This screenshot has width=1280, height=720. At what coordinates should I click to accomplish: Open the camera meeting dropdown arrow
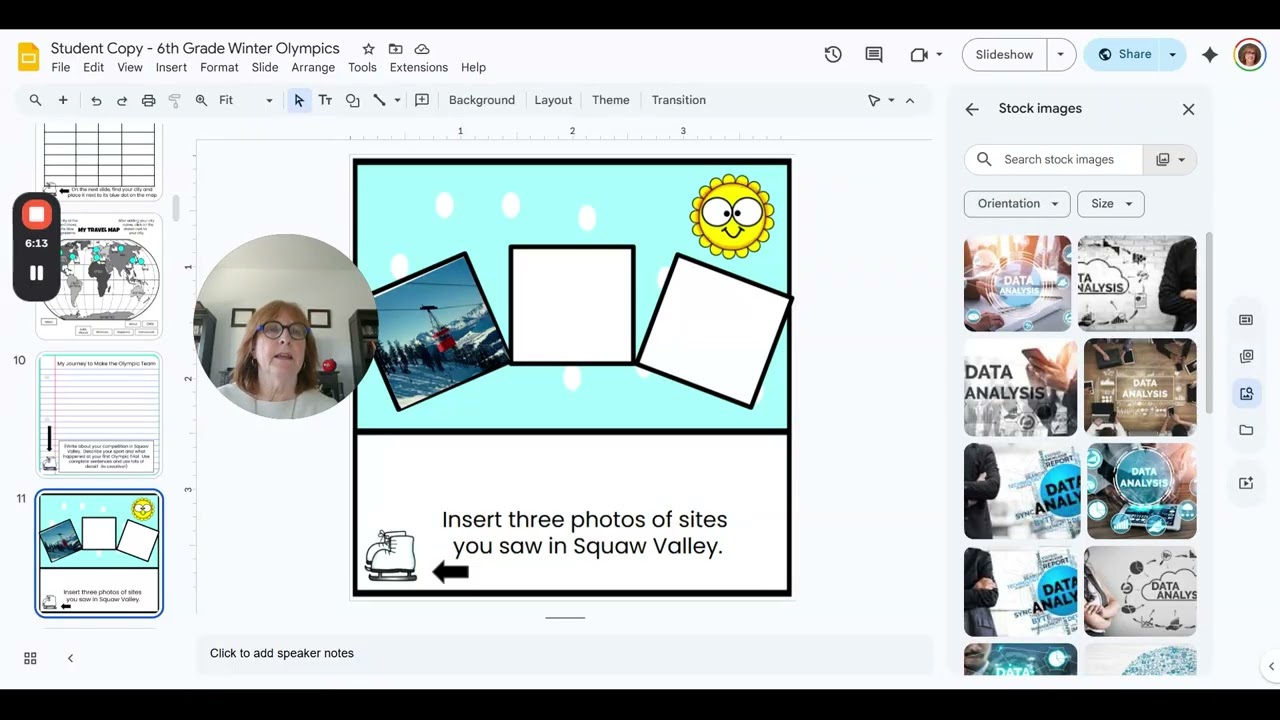pos(939,55)
